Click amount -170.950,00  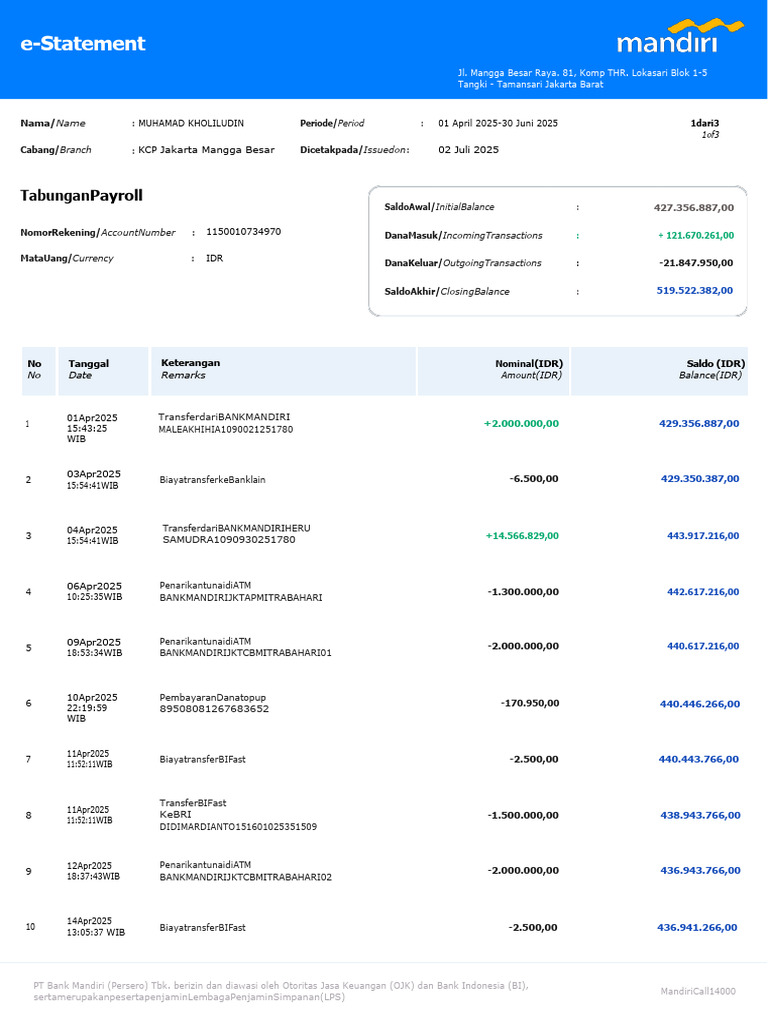530,703
